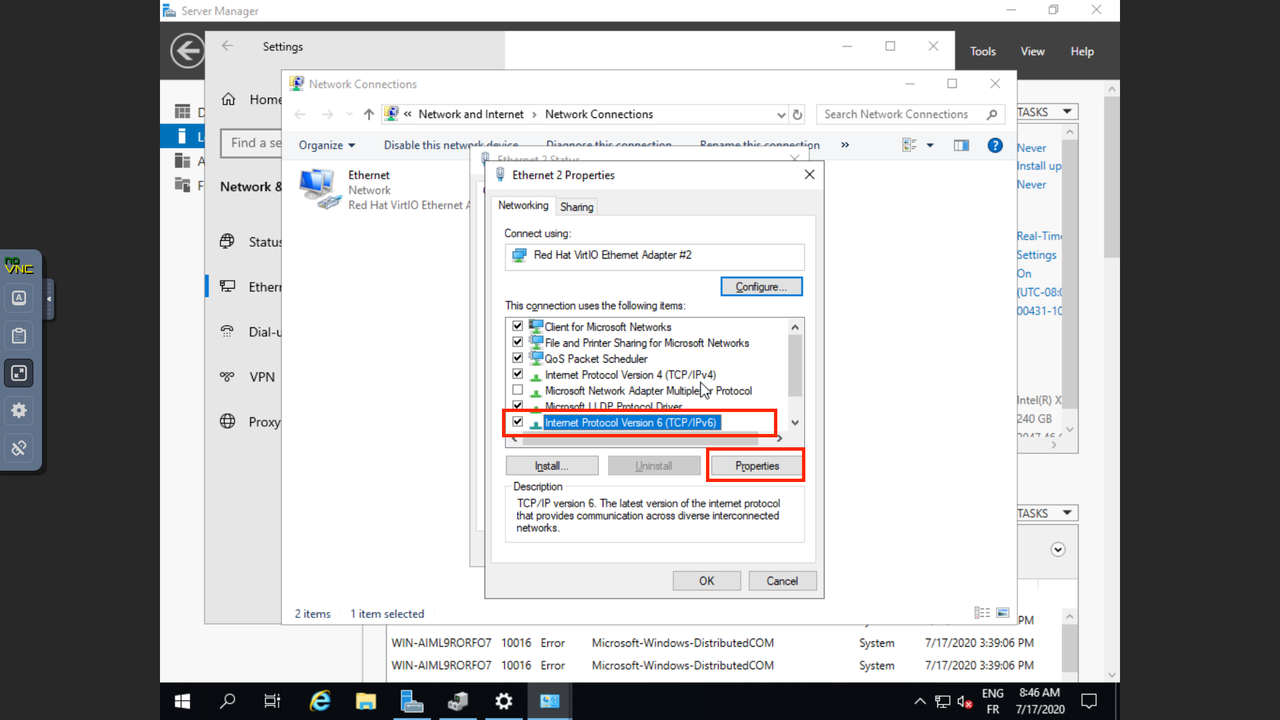Open Network Connections help icon

[995, 145]
